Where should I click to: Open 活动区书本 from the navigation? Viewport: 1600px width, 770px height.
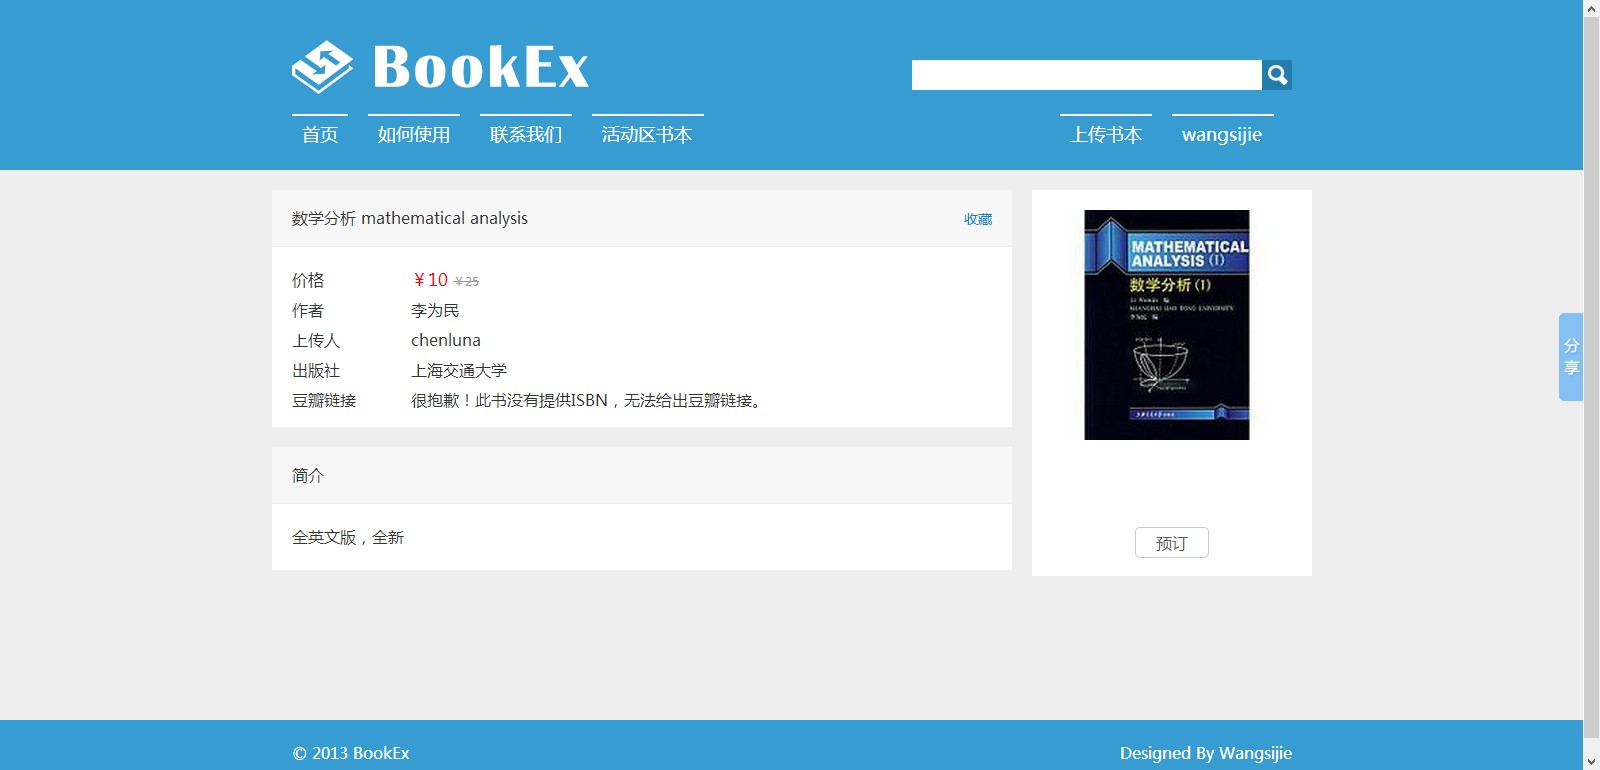coord(647,135)
